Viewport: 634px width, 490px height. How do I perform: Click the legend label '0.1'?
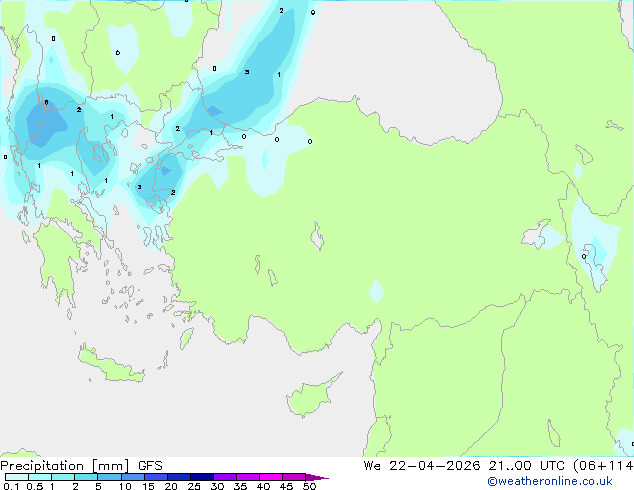11,486
